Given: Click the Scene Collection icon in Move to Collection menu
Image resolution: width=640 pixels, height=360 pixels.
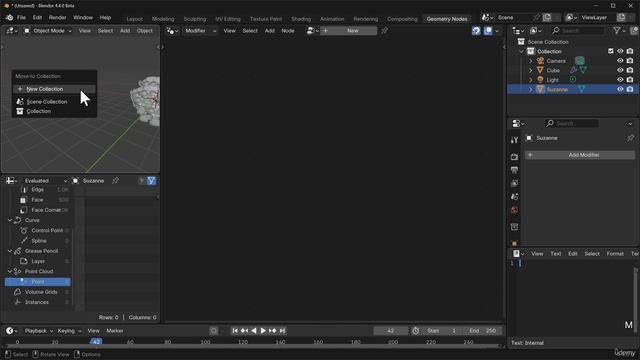Looking at the screenshot, I should point(20,102).
